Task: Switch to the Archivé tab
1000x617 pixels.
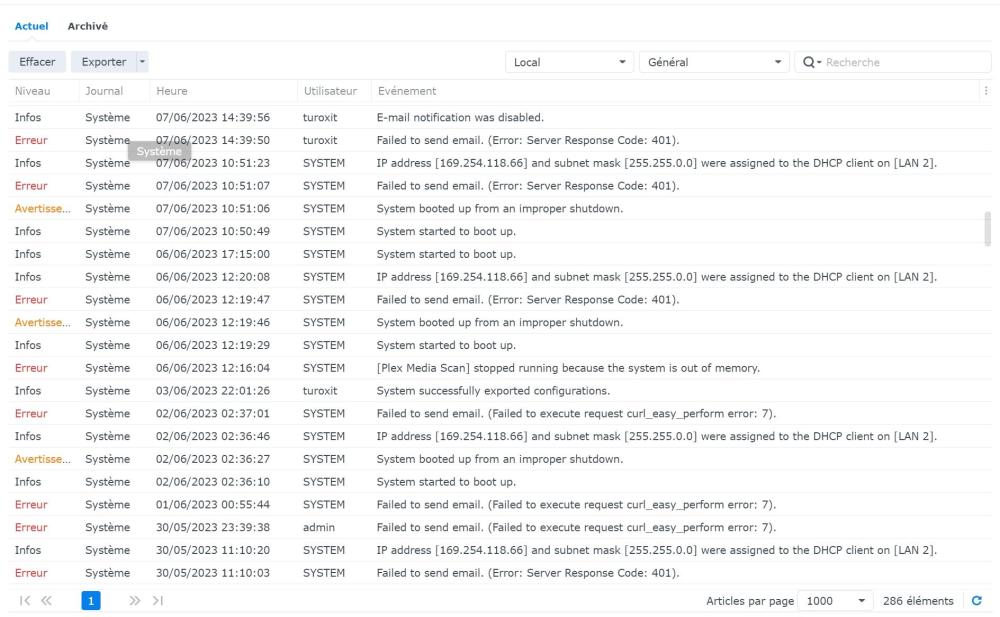Action: [88, 26]
